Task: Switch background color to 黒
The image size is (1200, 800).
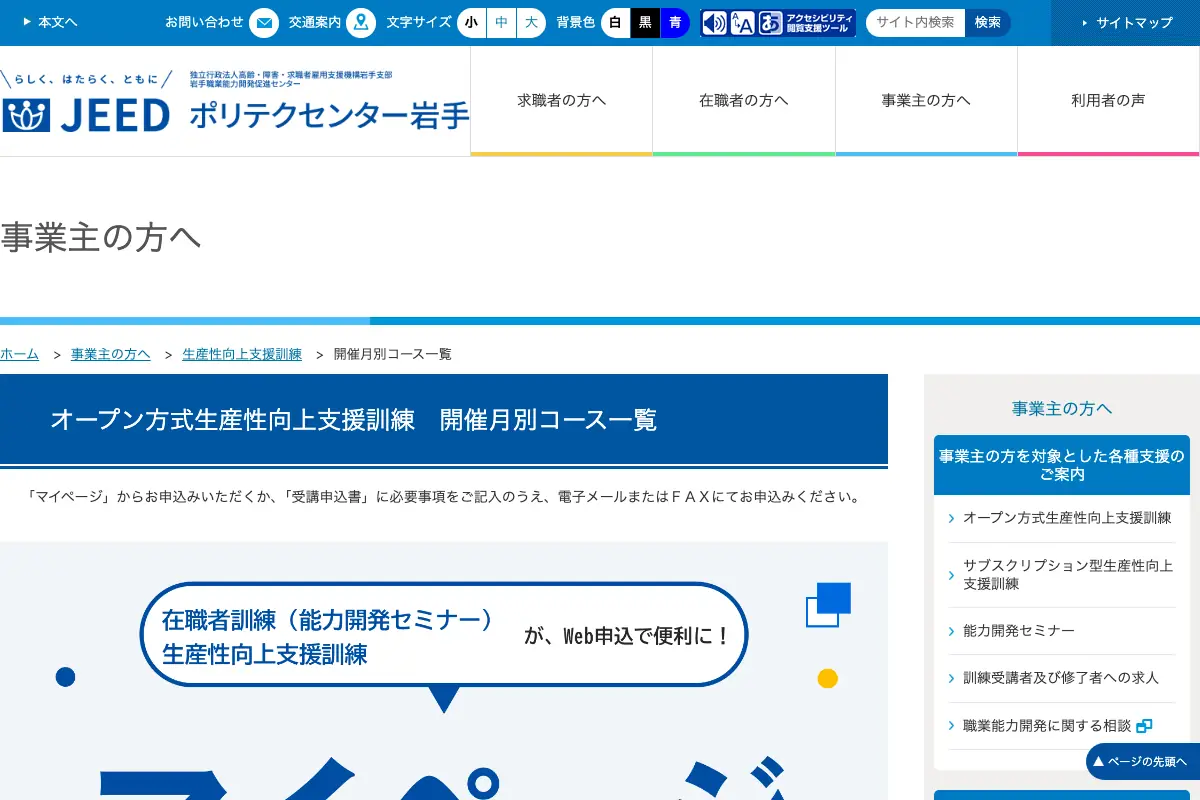Action: [x=645, y=22]
